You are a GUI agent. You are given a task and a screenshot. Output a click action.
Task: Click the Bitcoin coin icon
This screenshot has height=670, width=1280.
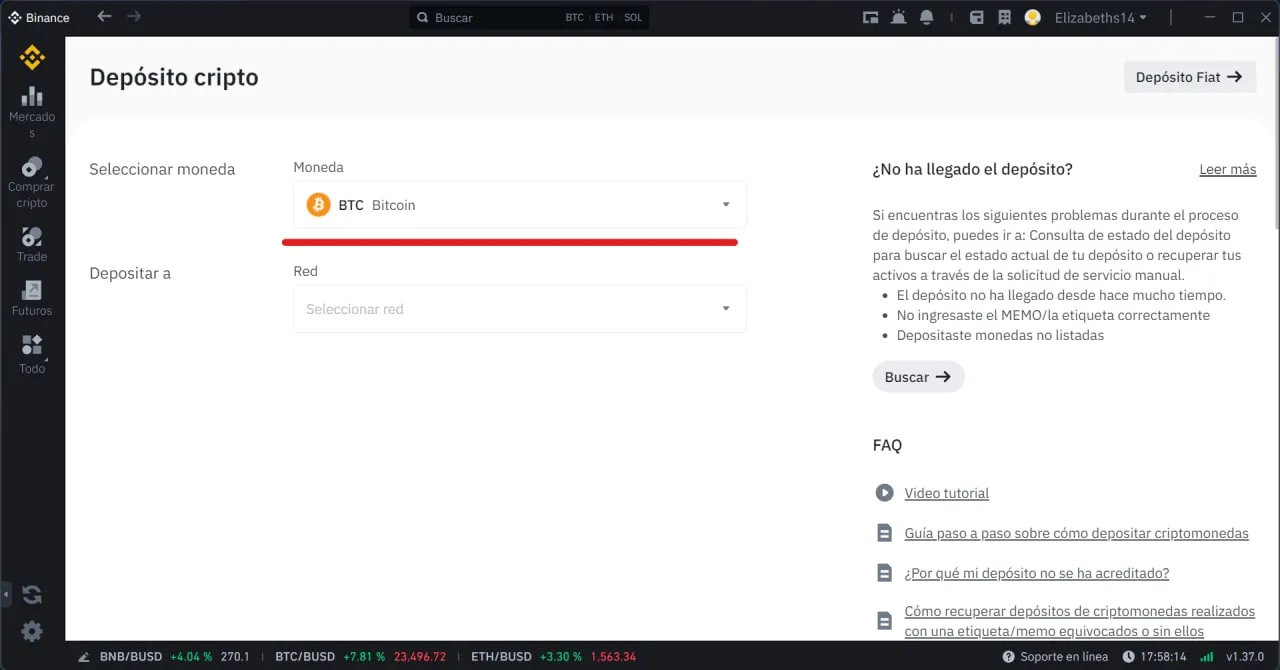tap(318, 205)
